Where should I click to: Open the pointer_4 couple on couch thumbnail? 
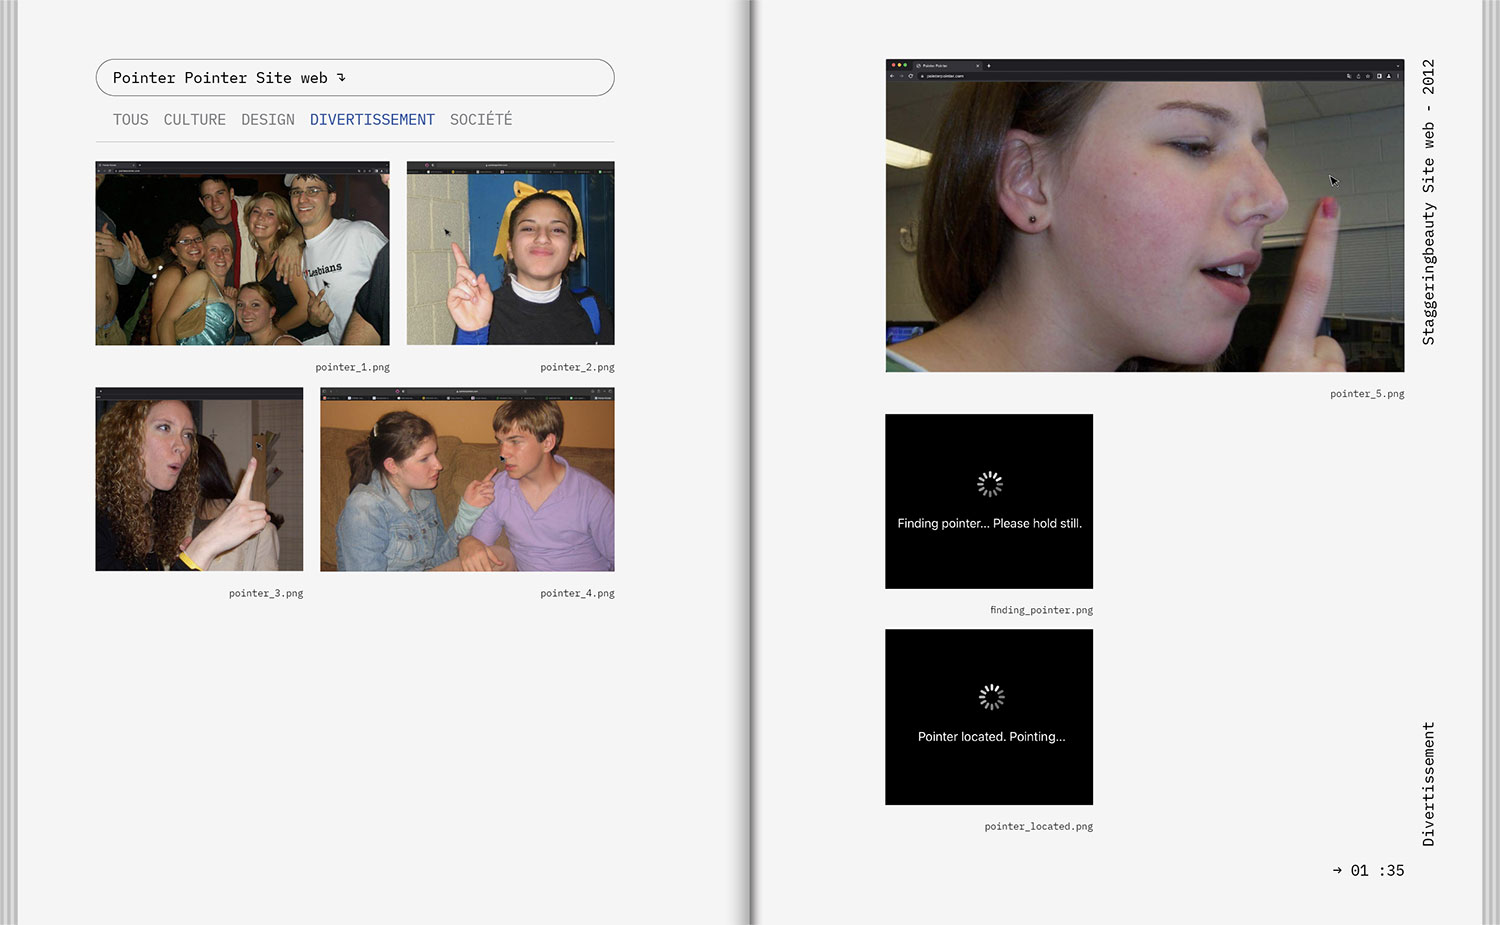click(x=467, y=479)
